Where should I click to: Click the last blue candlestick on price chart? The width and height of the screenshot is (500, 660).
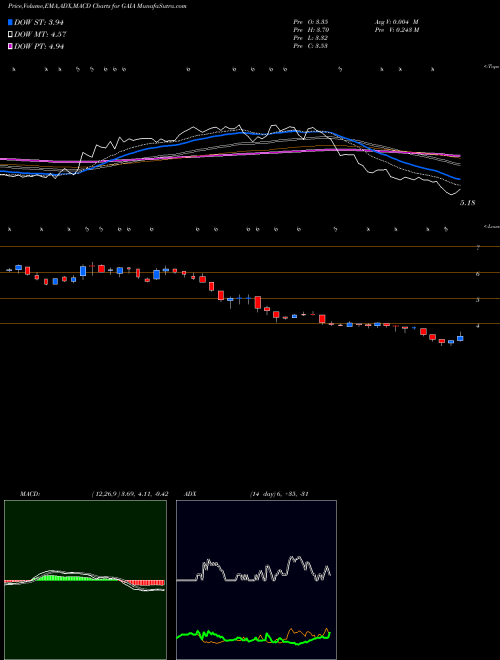coord(460,338)
